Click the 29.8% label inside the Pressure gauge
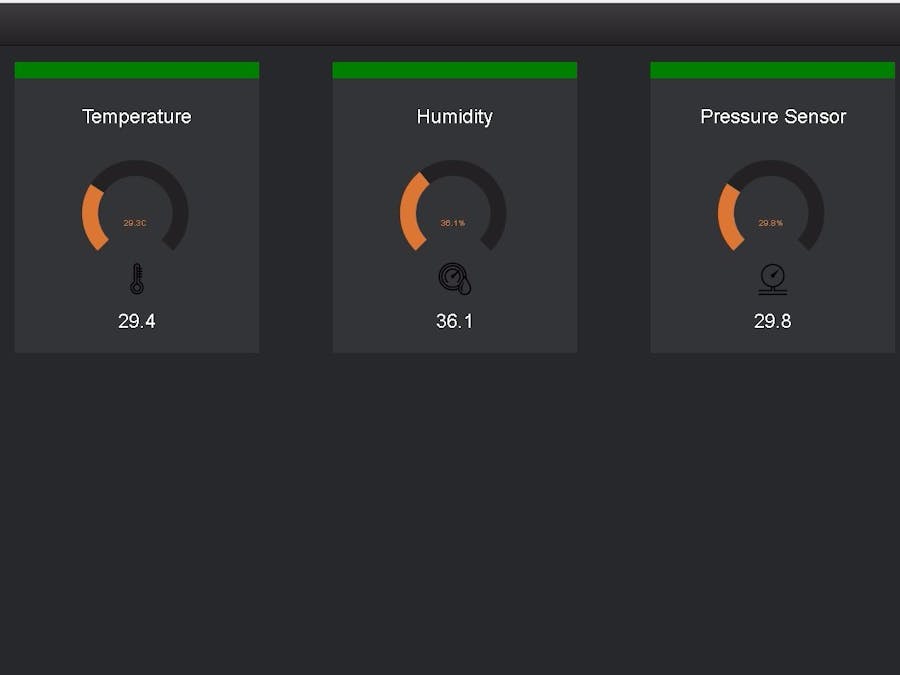Viewport: 900px width, 675px height. tap(773, 222)
